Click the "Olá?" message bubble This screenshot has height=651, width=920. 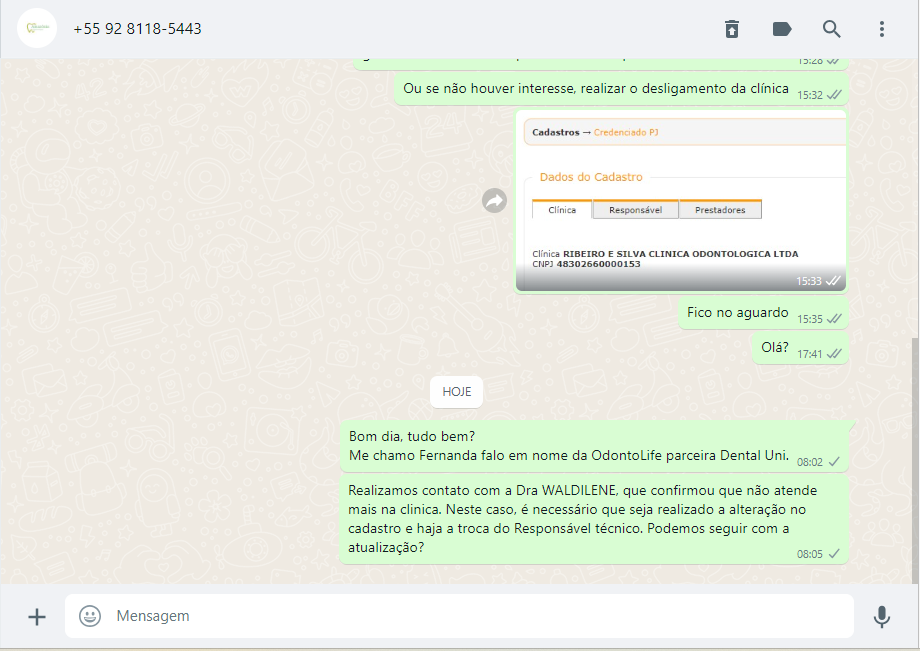click(800, 348)
